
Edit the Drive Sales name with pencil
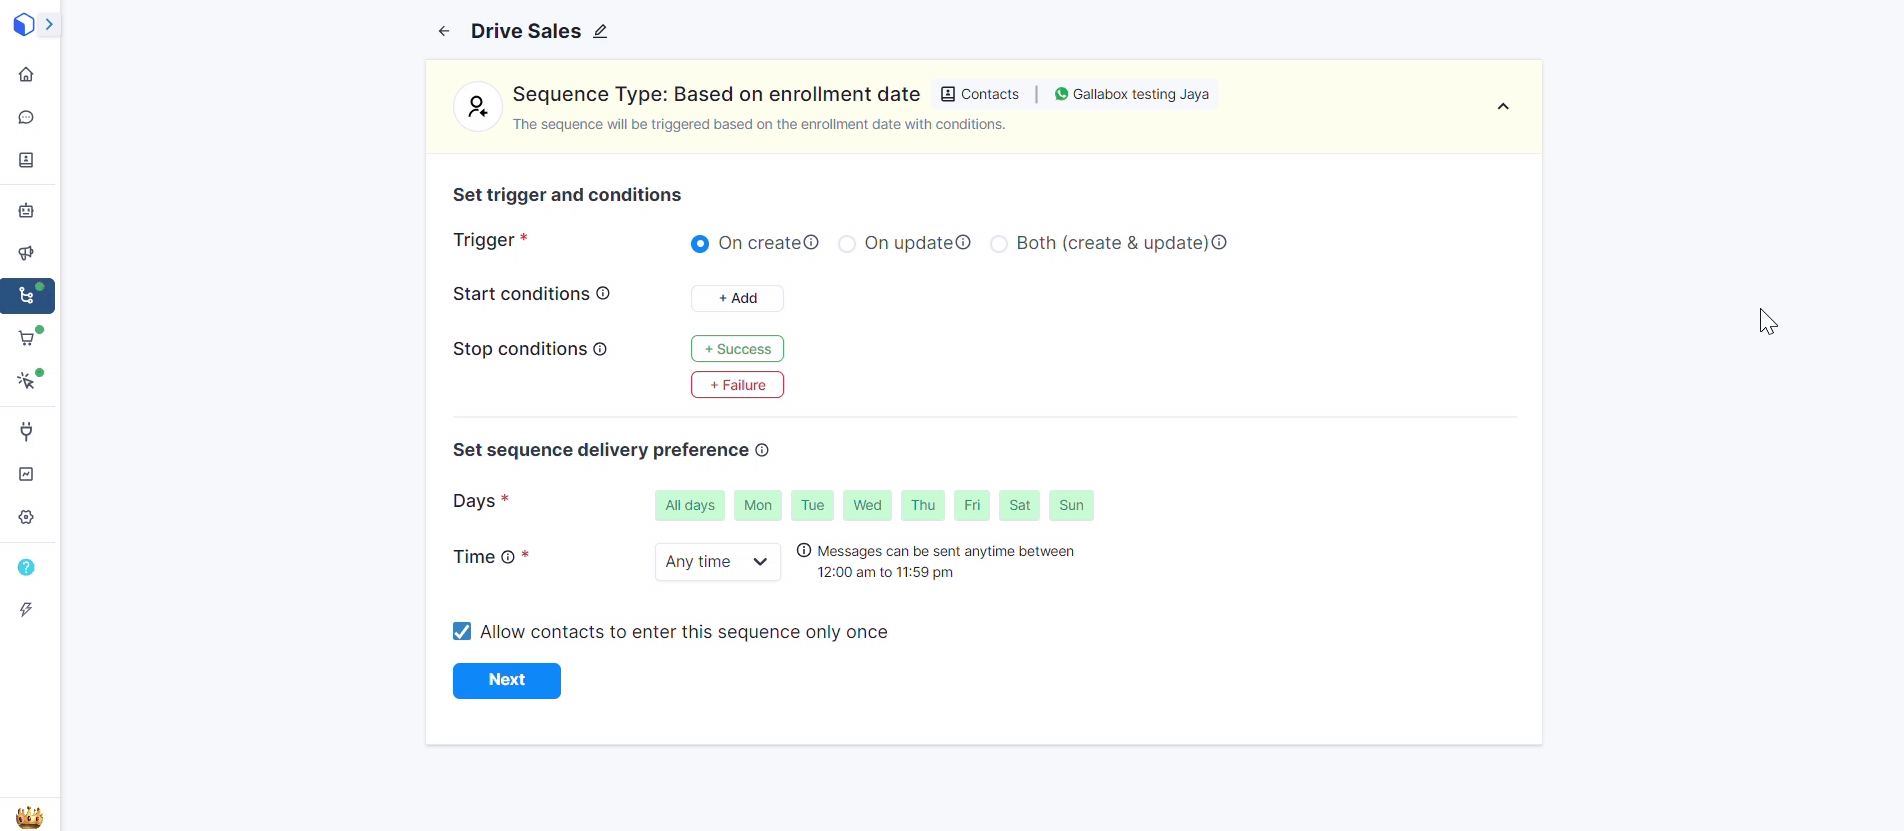click(x=600, y=31)
